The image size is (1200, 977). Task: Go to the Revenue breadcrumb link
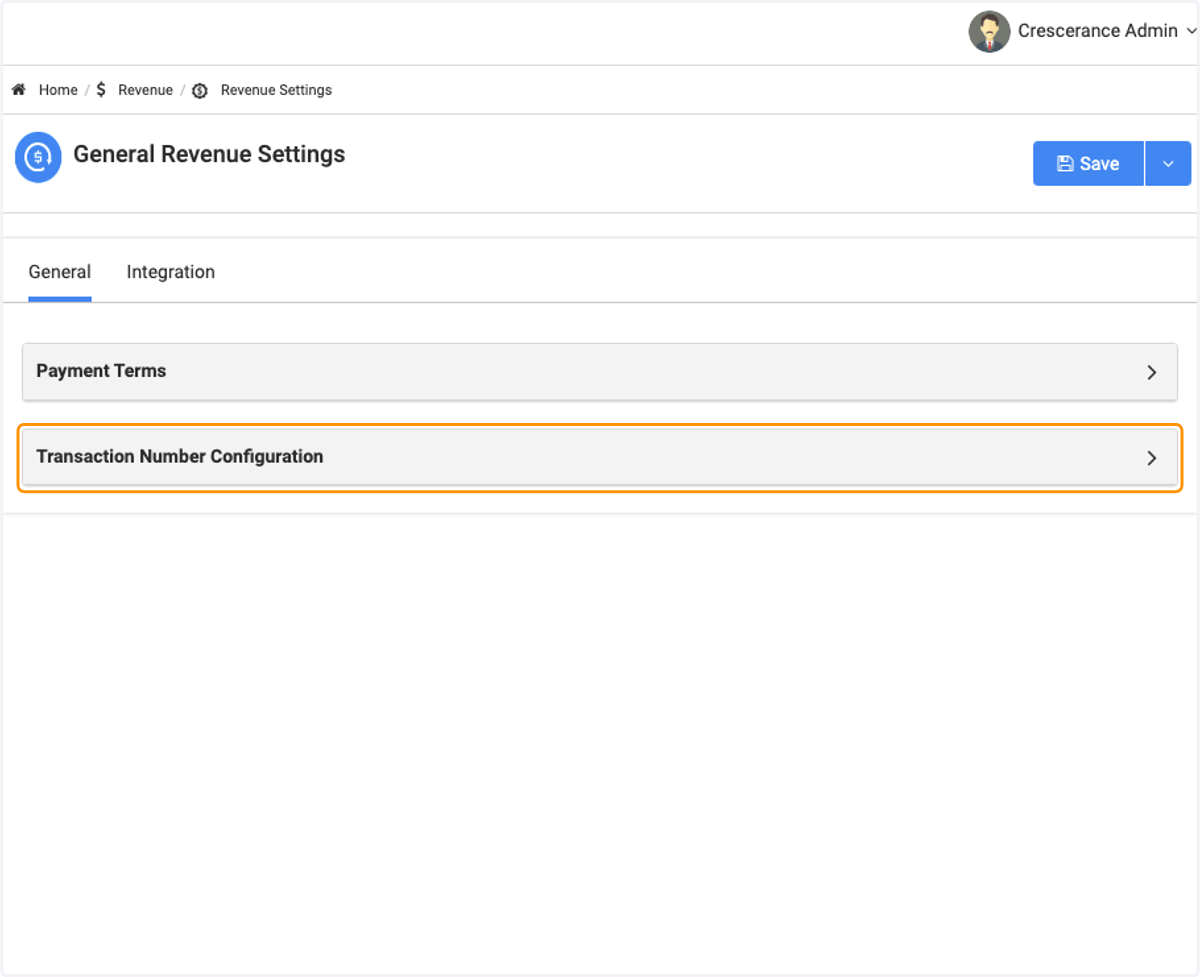146,90
